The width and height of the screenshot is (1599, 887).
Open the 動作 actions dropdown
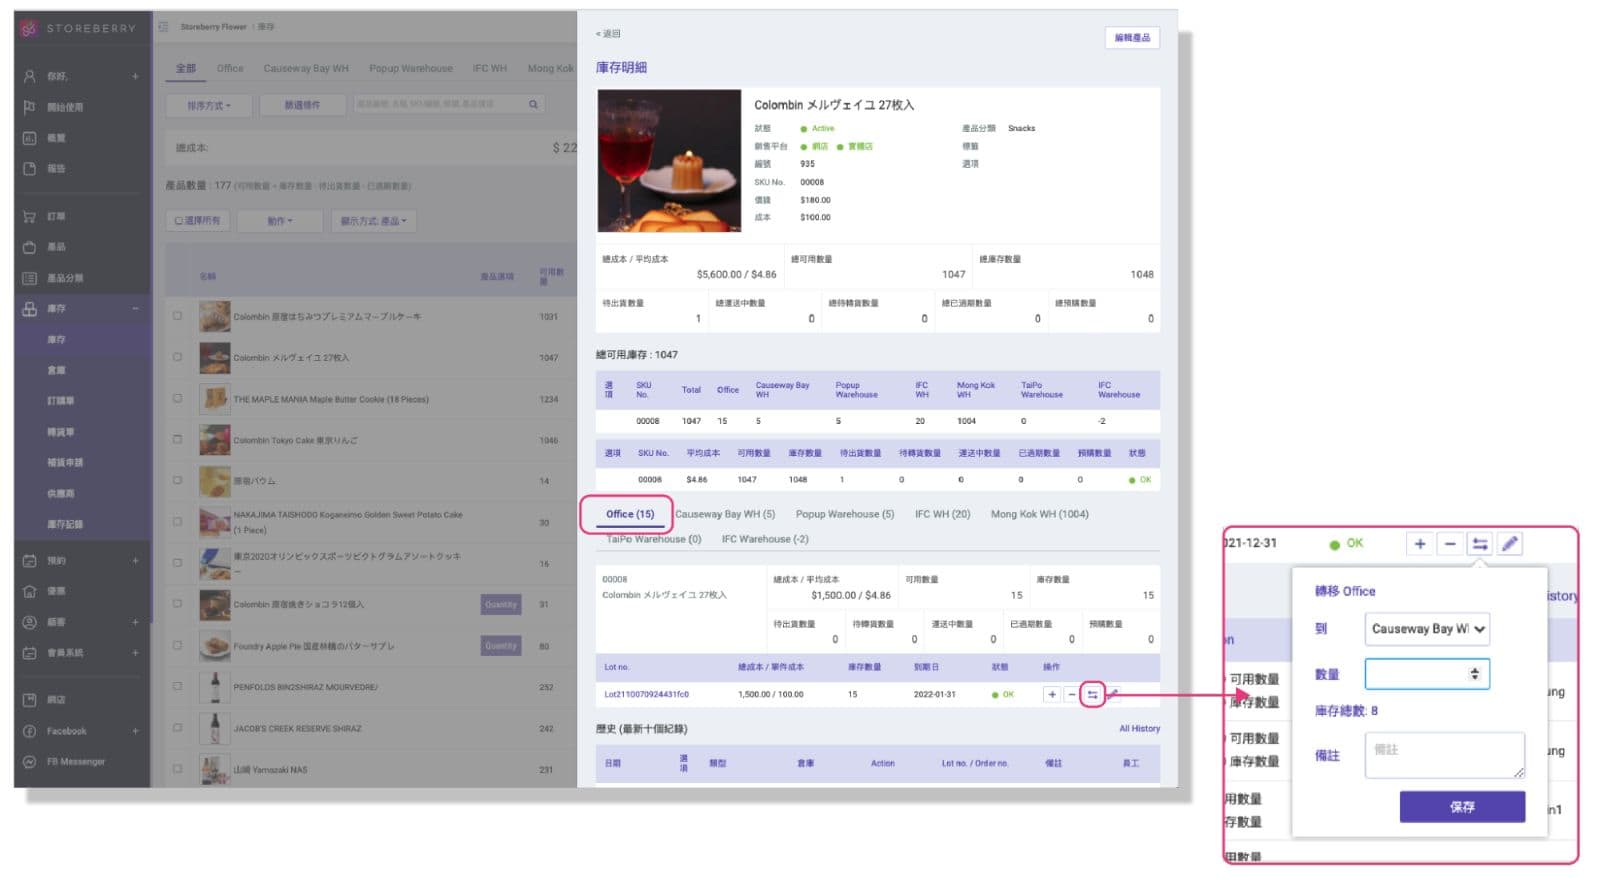pyautogui.click(x=280, y=221)
